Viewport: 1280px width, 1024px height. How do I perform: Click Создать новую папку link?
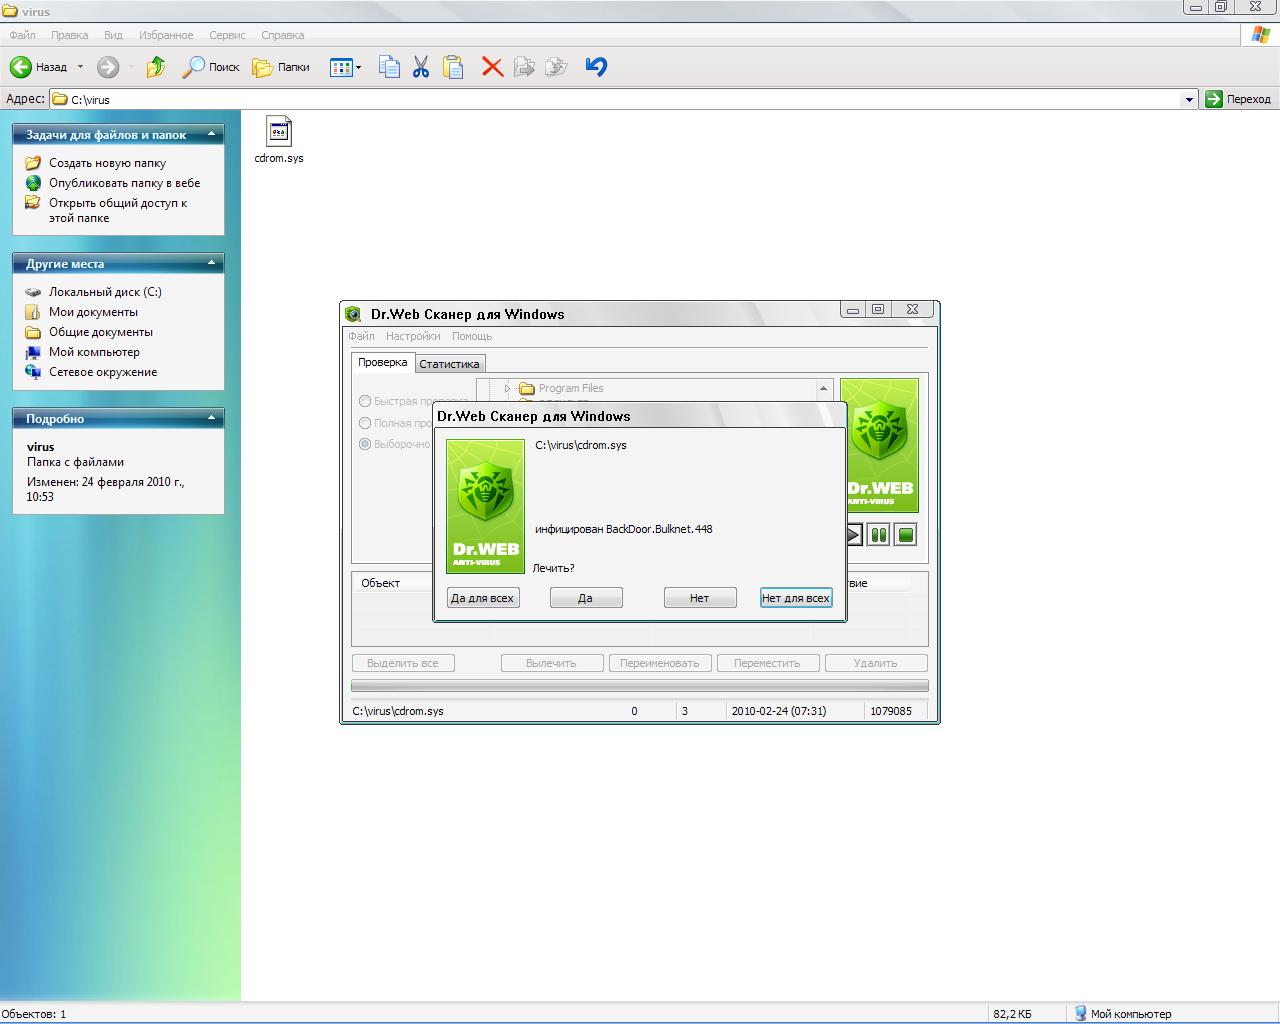pos(107,163)
